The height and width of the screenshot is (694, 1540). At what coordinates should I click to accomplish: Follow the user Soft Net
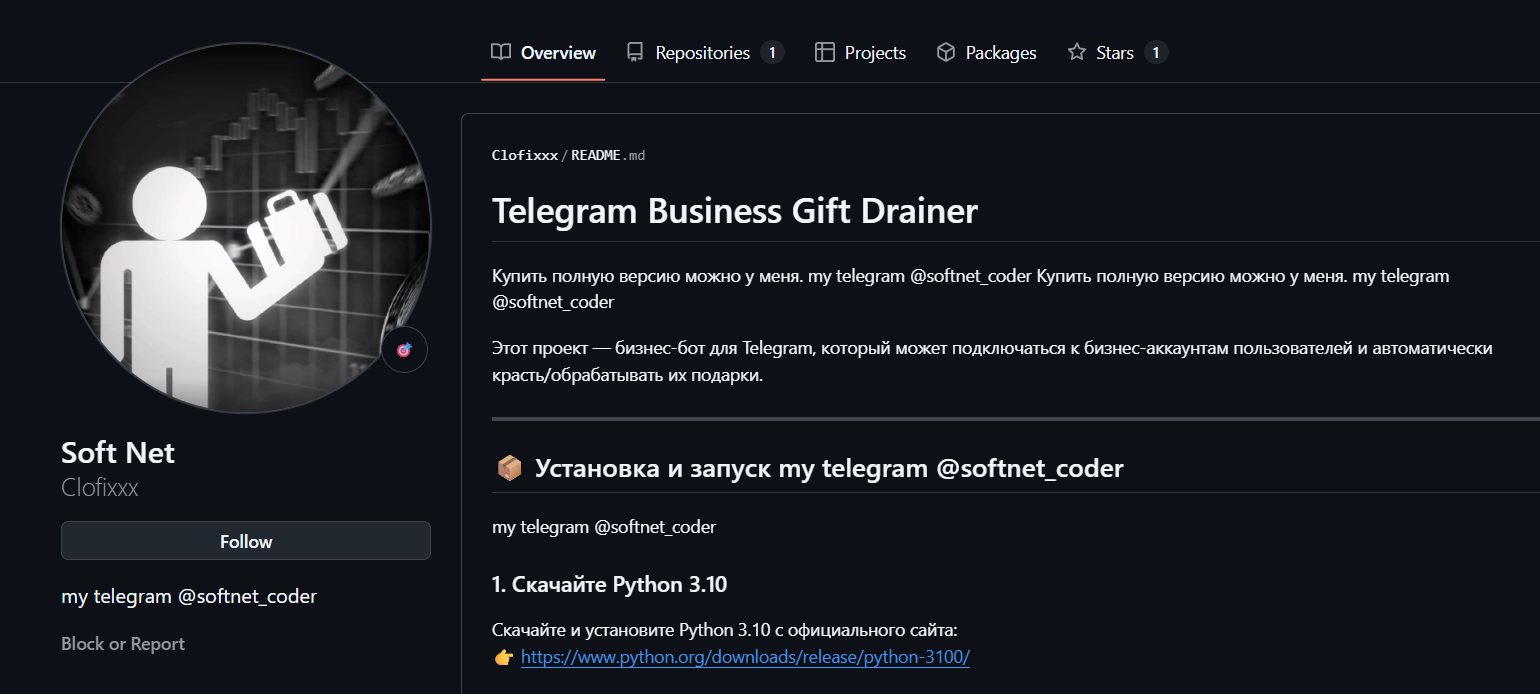[x=246, y=541]
